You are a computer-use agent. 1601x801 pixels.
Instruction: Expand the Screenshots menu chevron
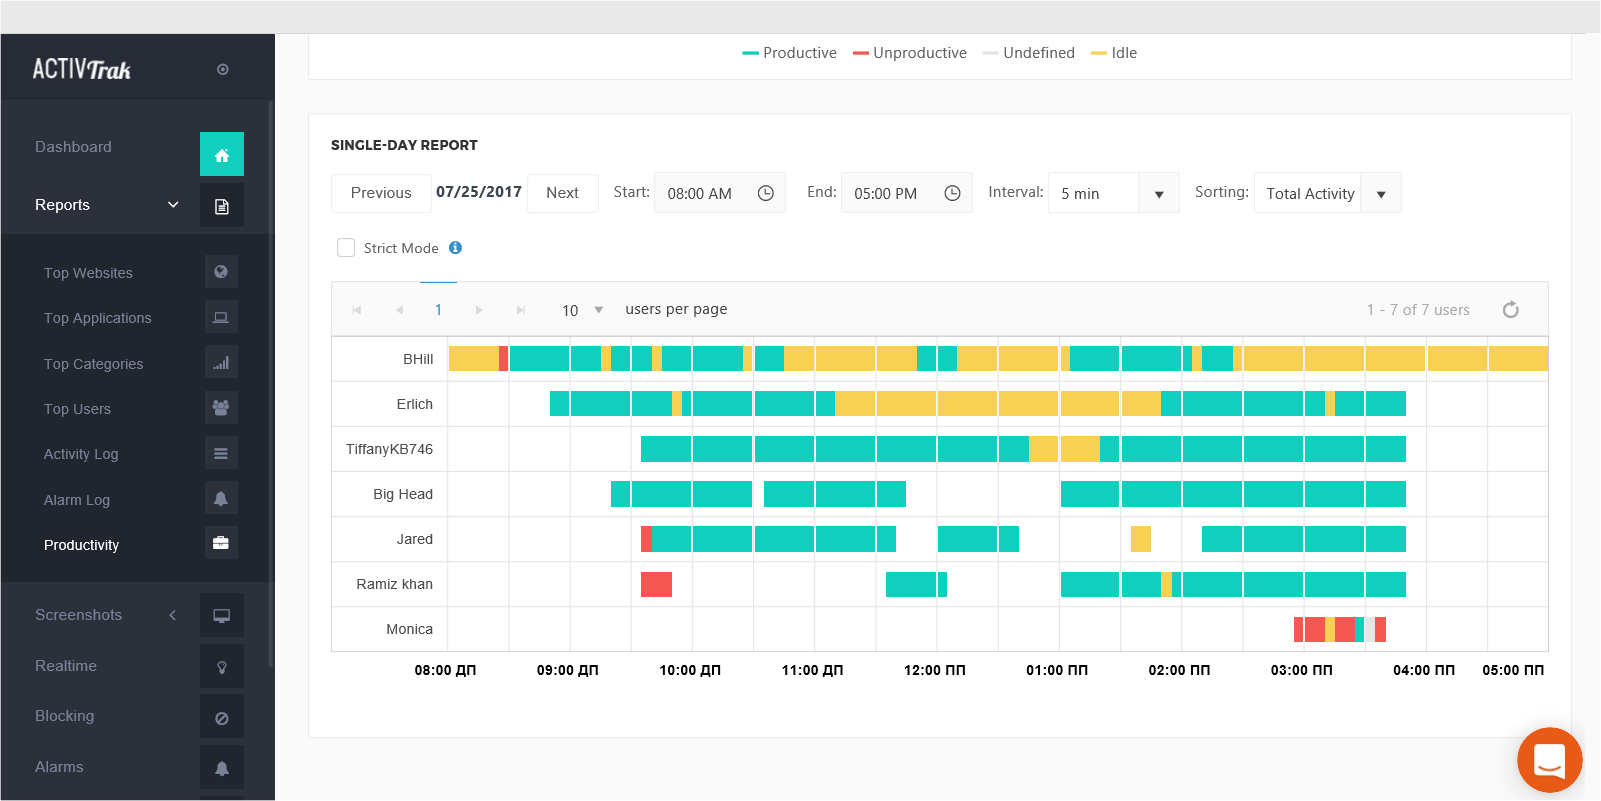coord(172,615)
